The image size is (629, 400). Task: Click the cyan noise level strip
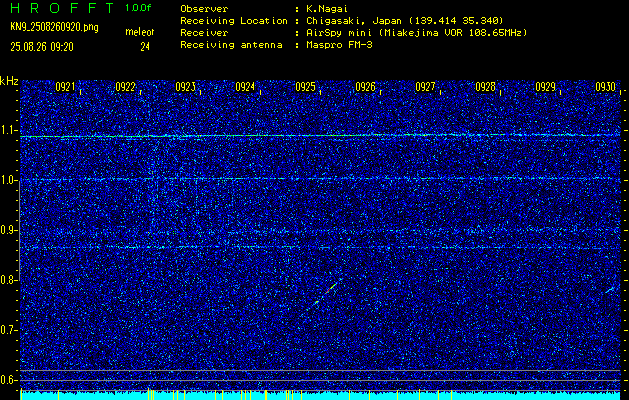pos(320,395)
